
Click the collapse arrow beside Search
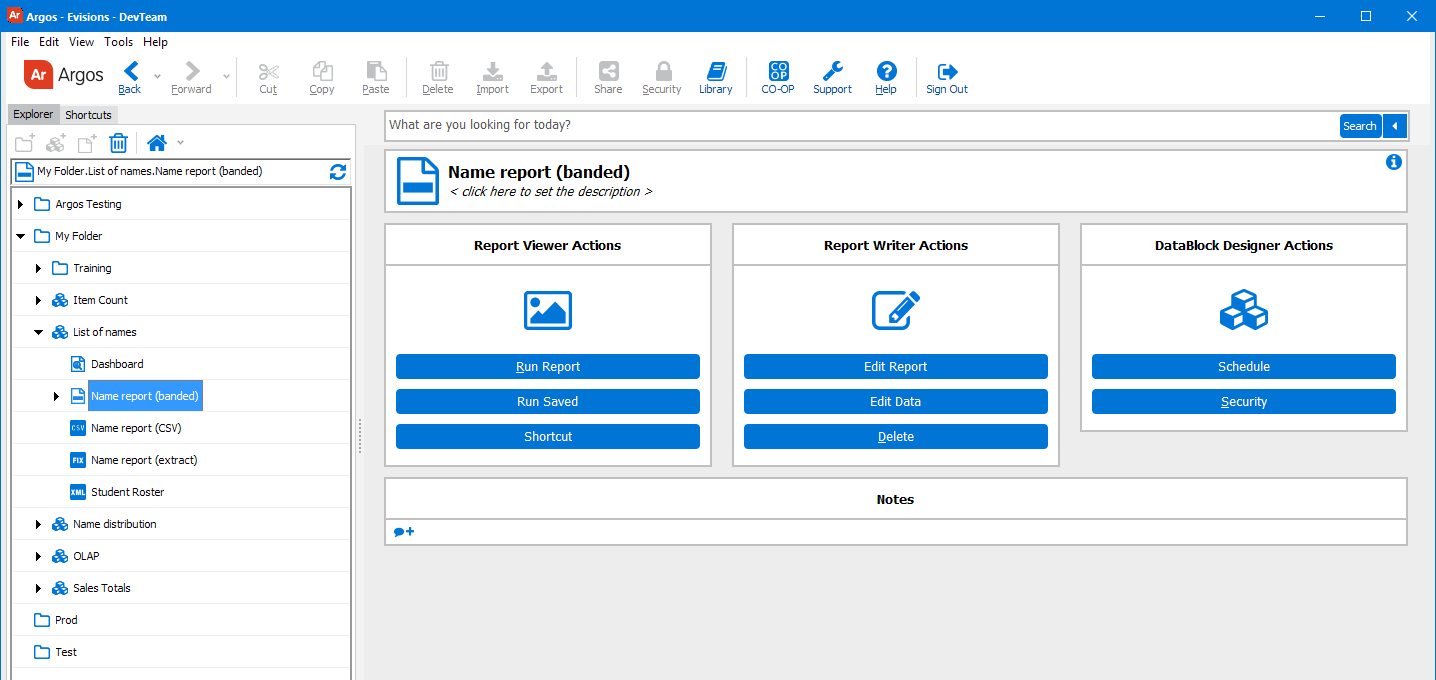pos(1395,126)
